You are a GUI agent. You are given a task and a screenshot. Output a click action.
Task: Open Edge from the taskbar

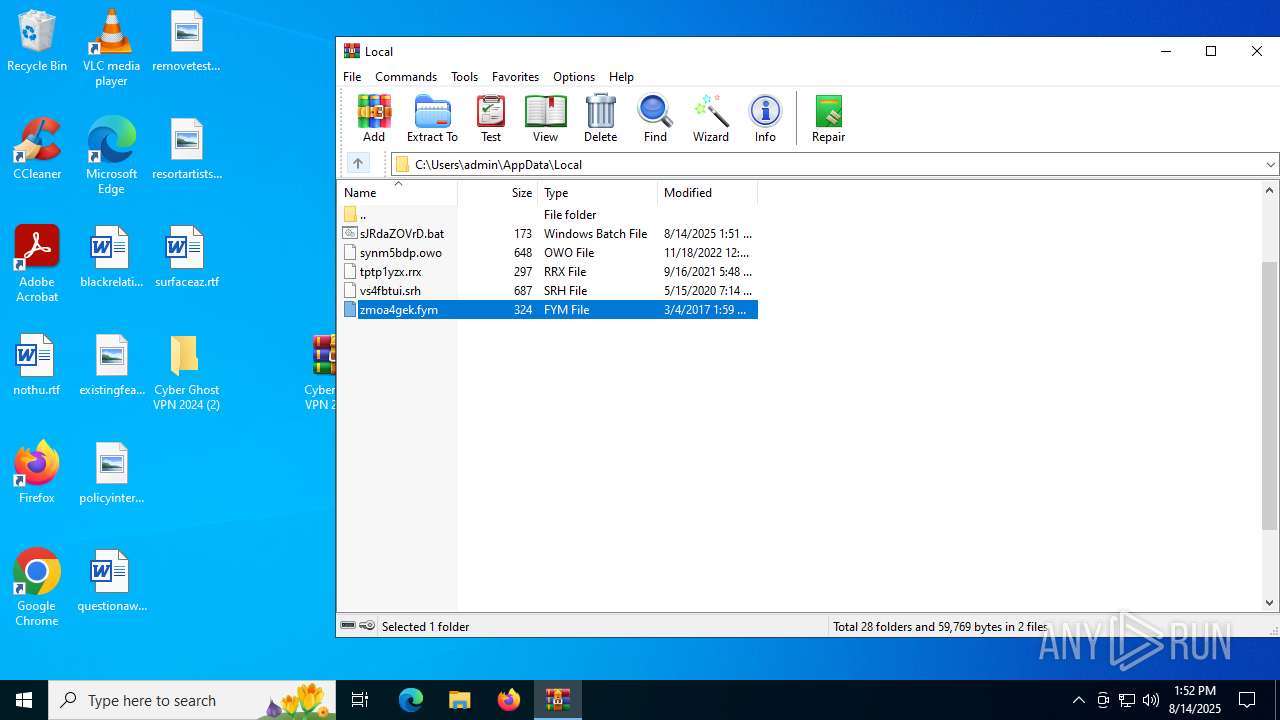[411, 700]
